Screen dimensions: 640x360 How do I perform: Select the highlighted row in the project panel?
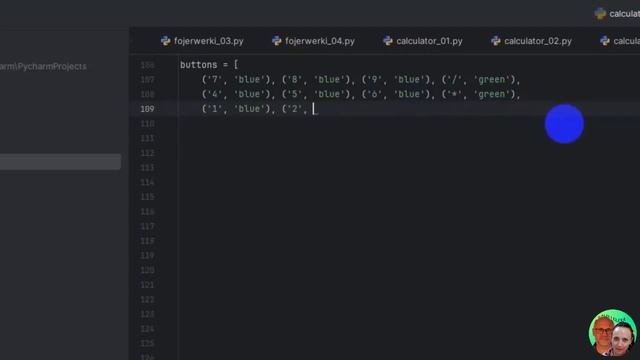[x=60, y=162]
